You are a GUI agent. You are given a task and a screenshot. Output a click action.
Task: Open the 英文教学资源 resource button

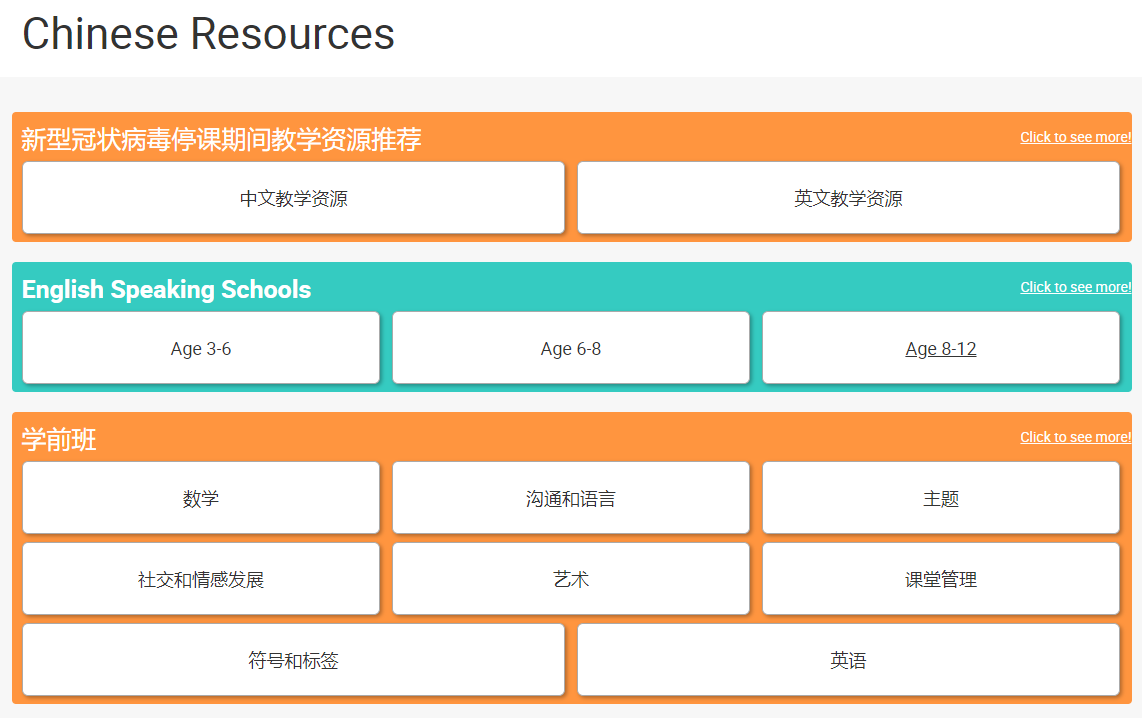[848, 198]
